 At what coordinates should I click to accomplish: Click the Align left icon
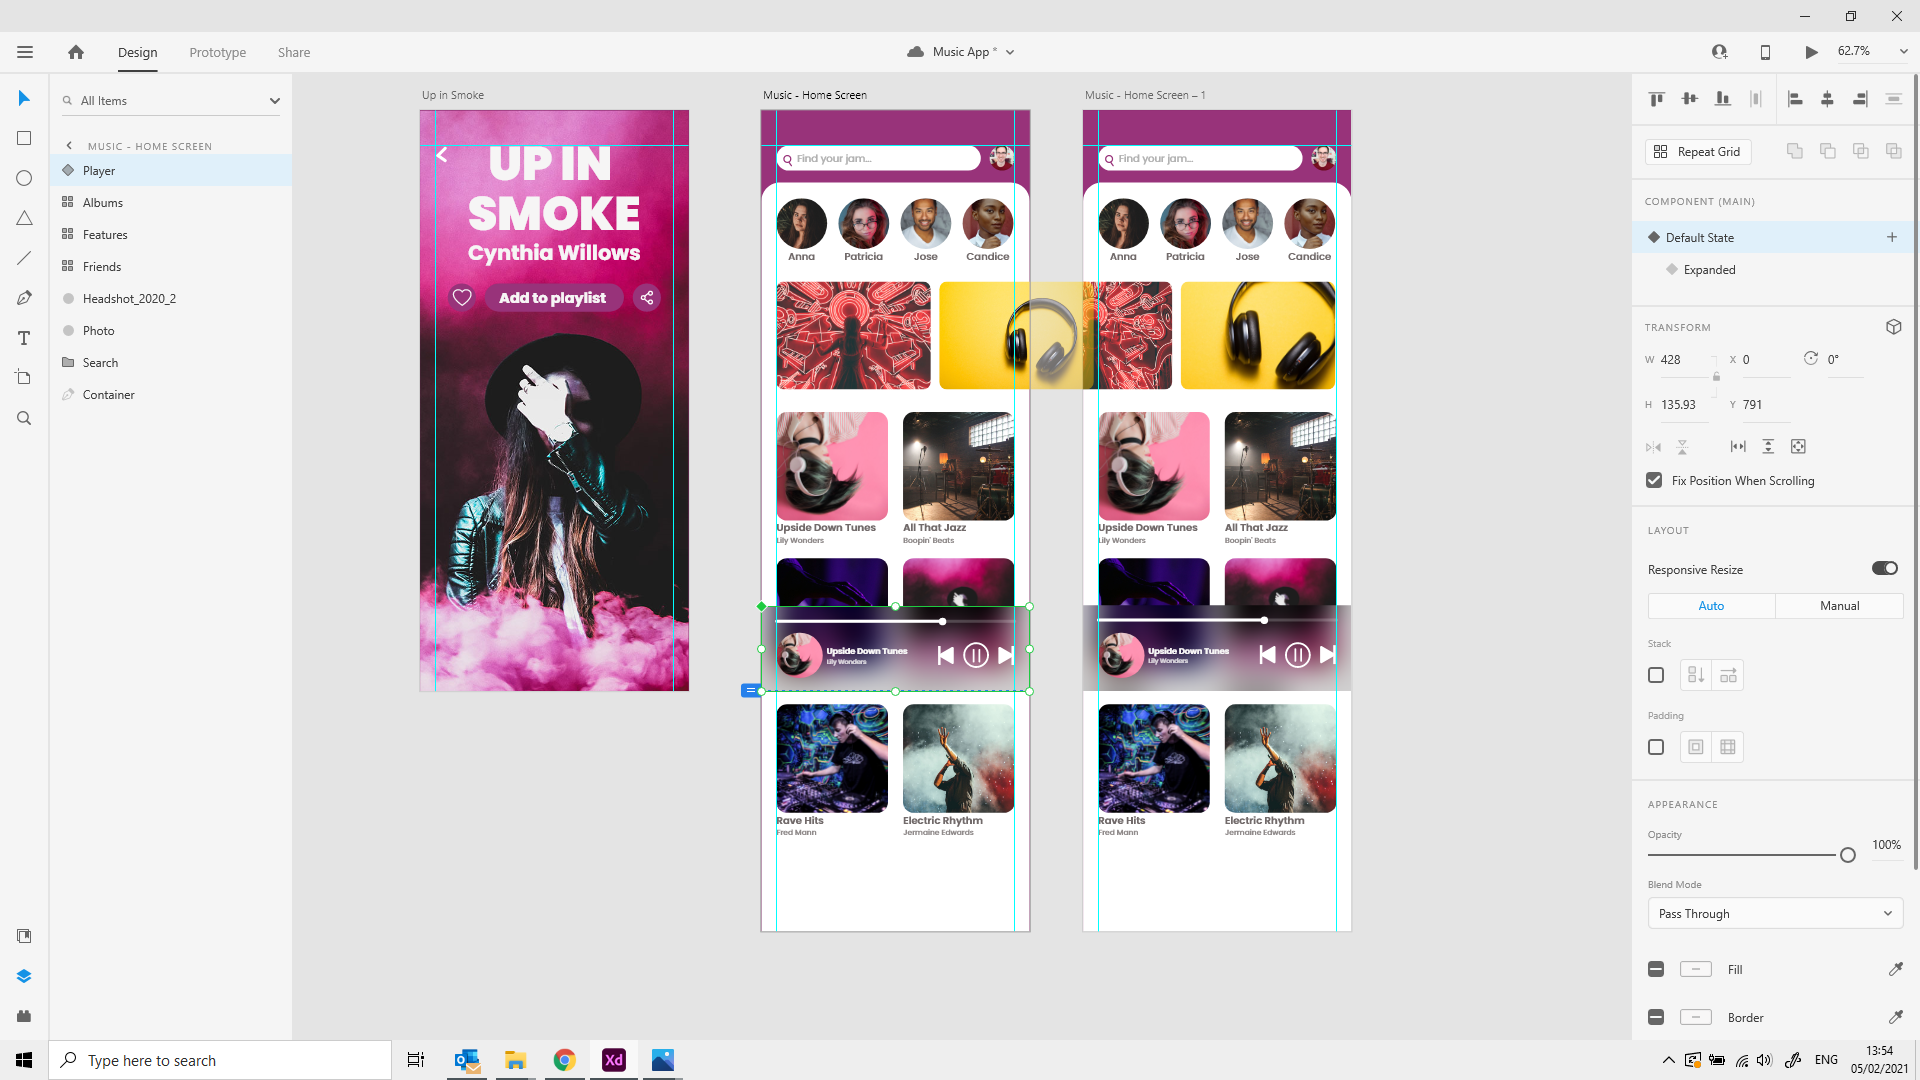pos(1795,99)
